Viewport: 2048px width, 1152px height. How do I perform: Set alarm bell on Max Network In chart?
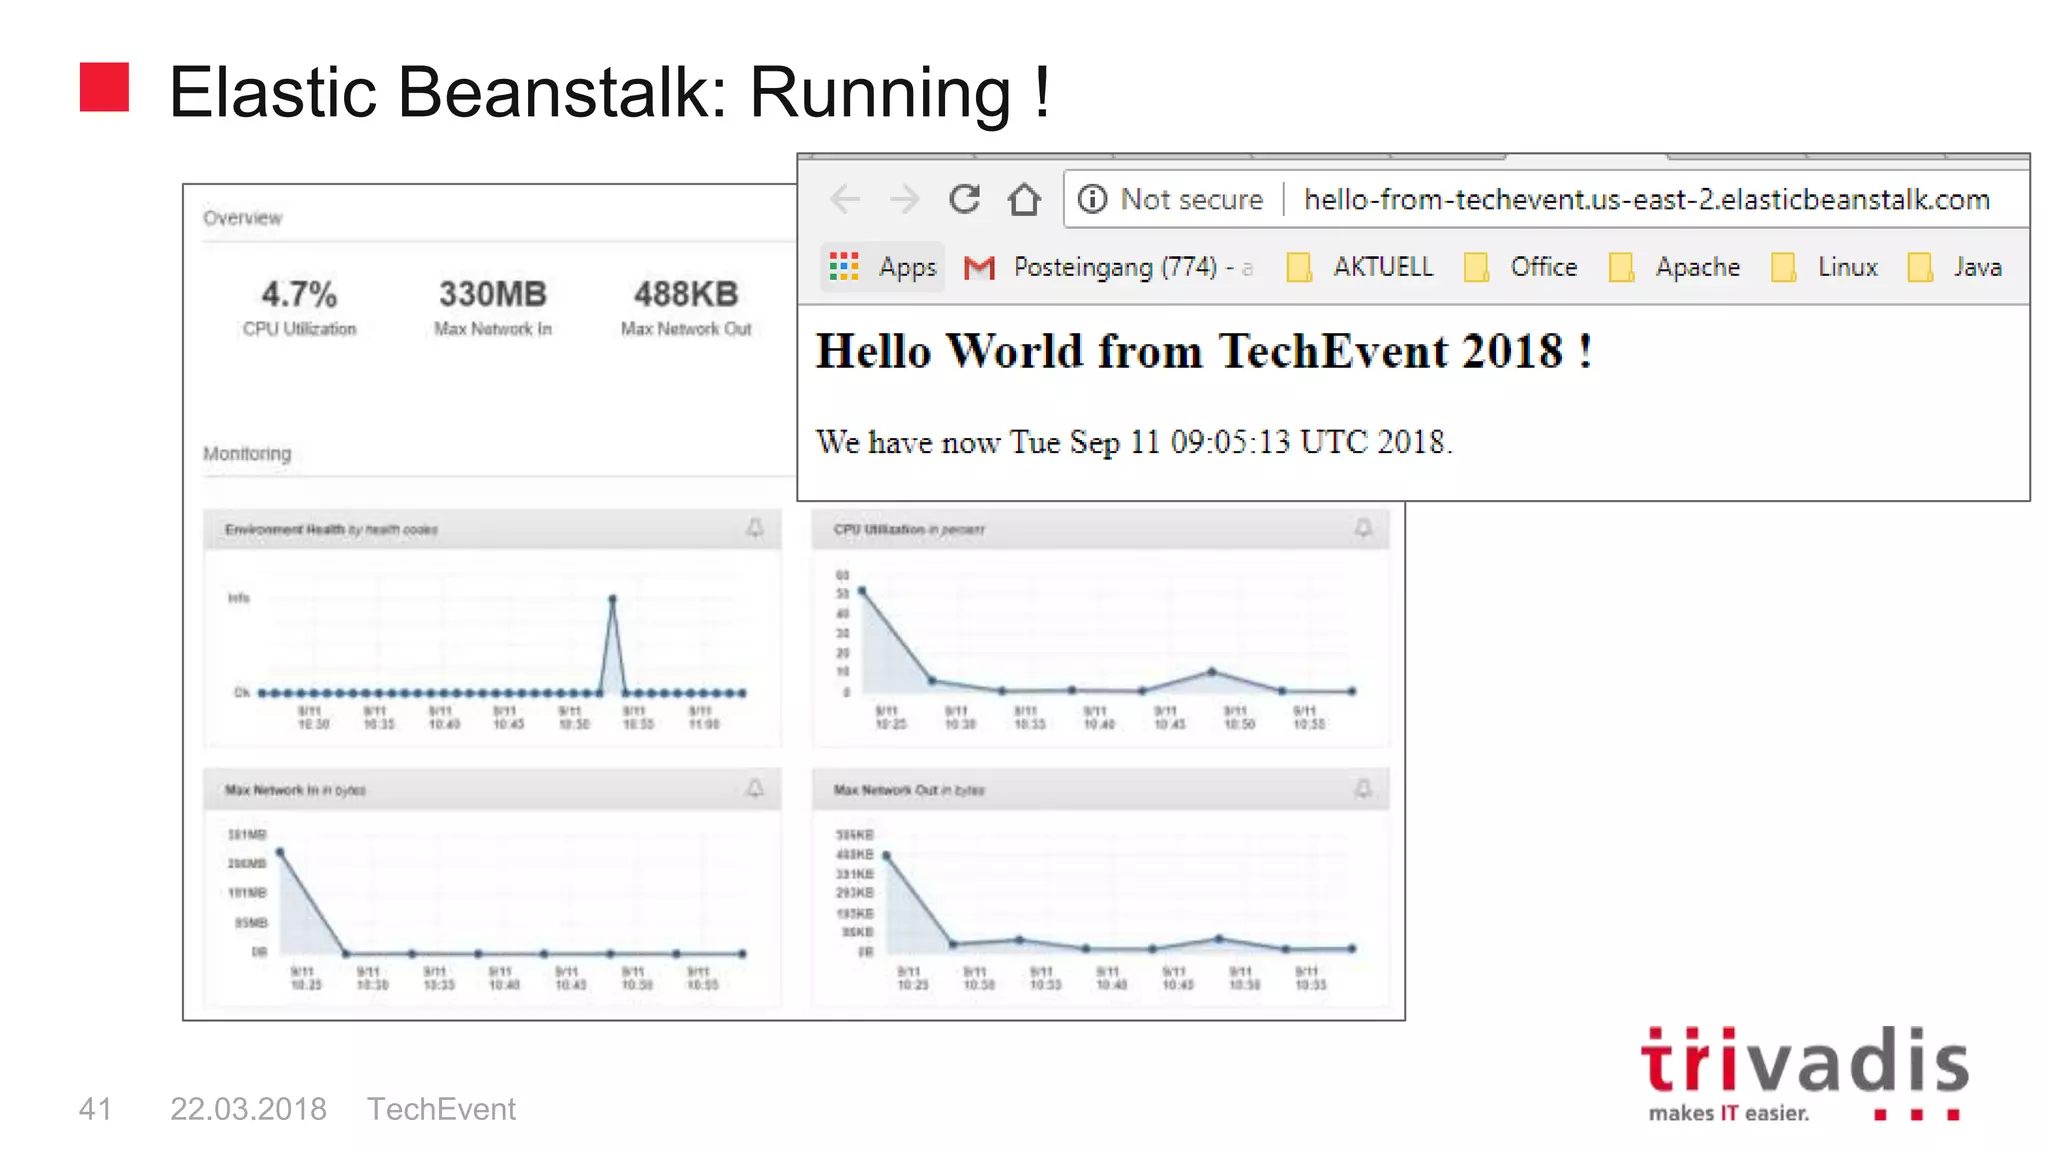coord(755,789)
